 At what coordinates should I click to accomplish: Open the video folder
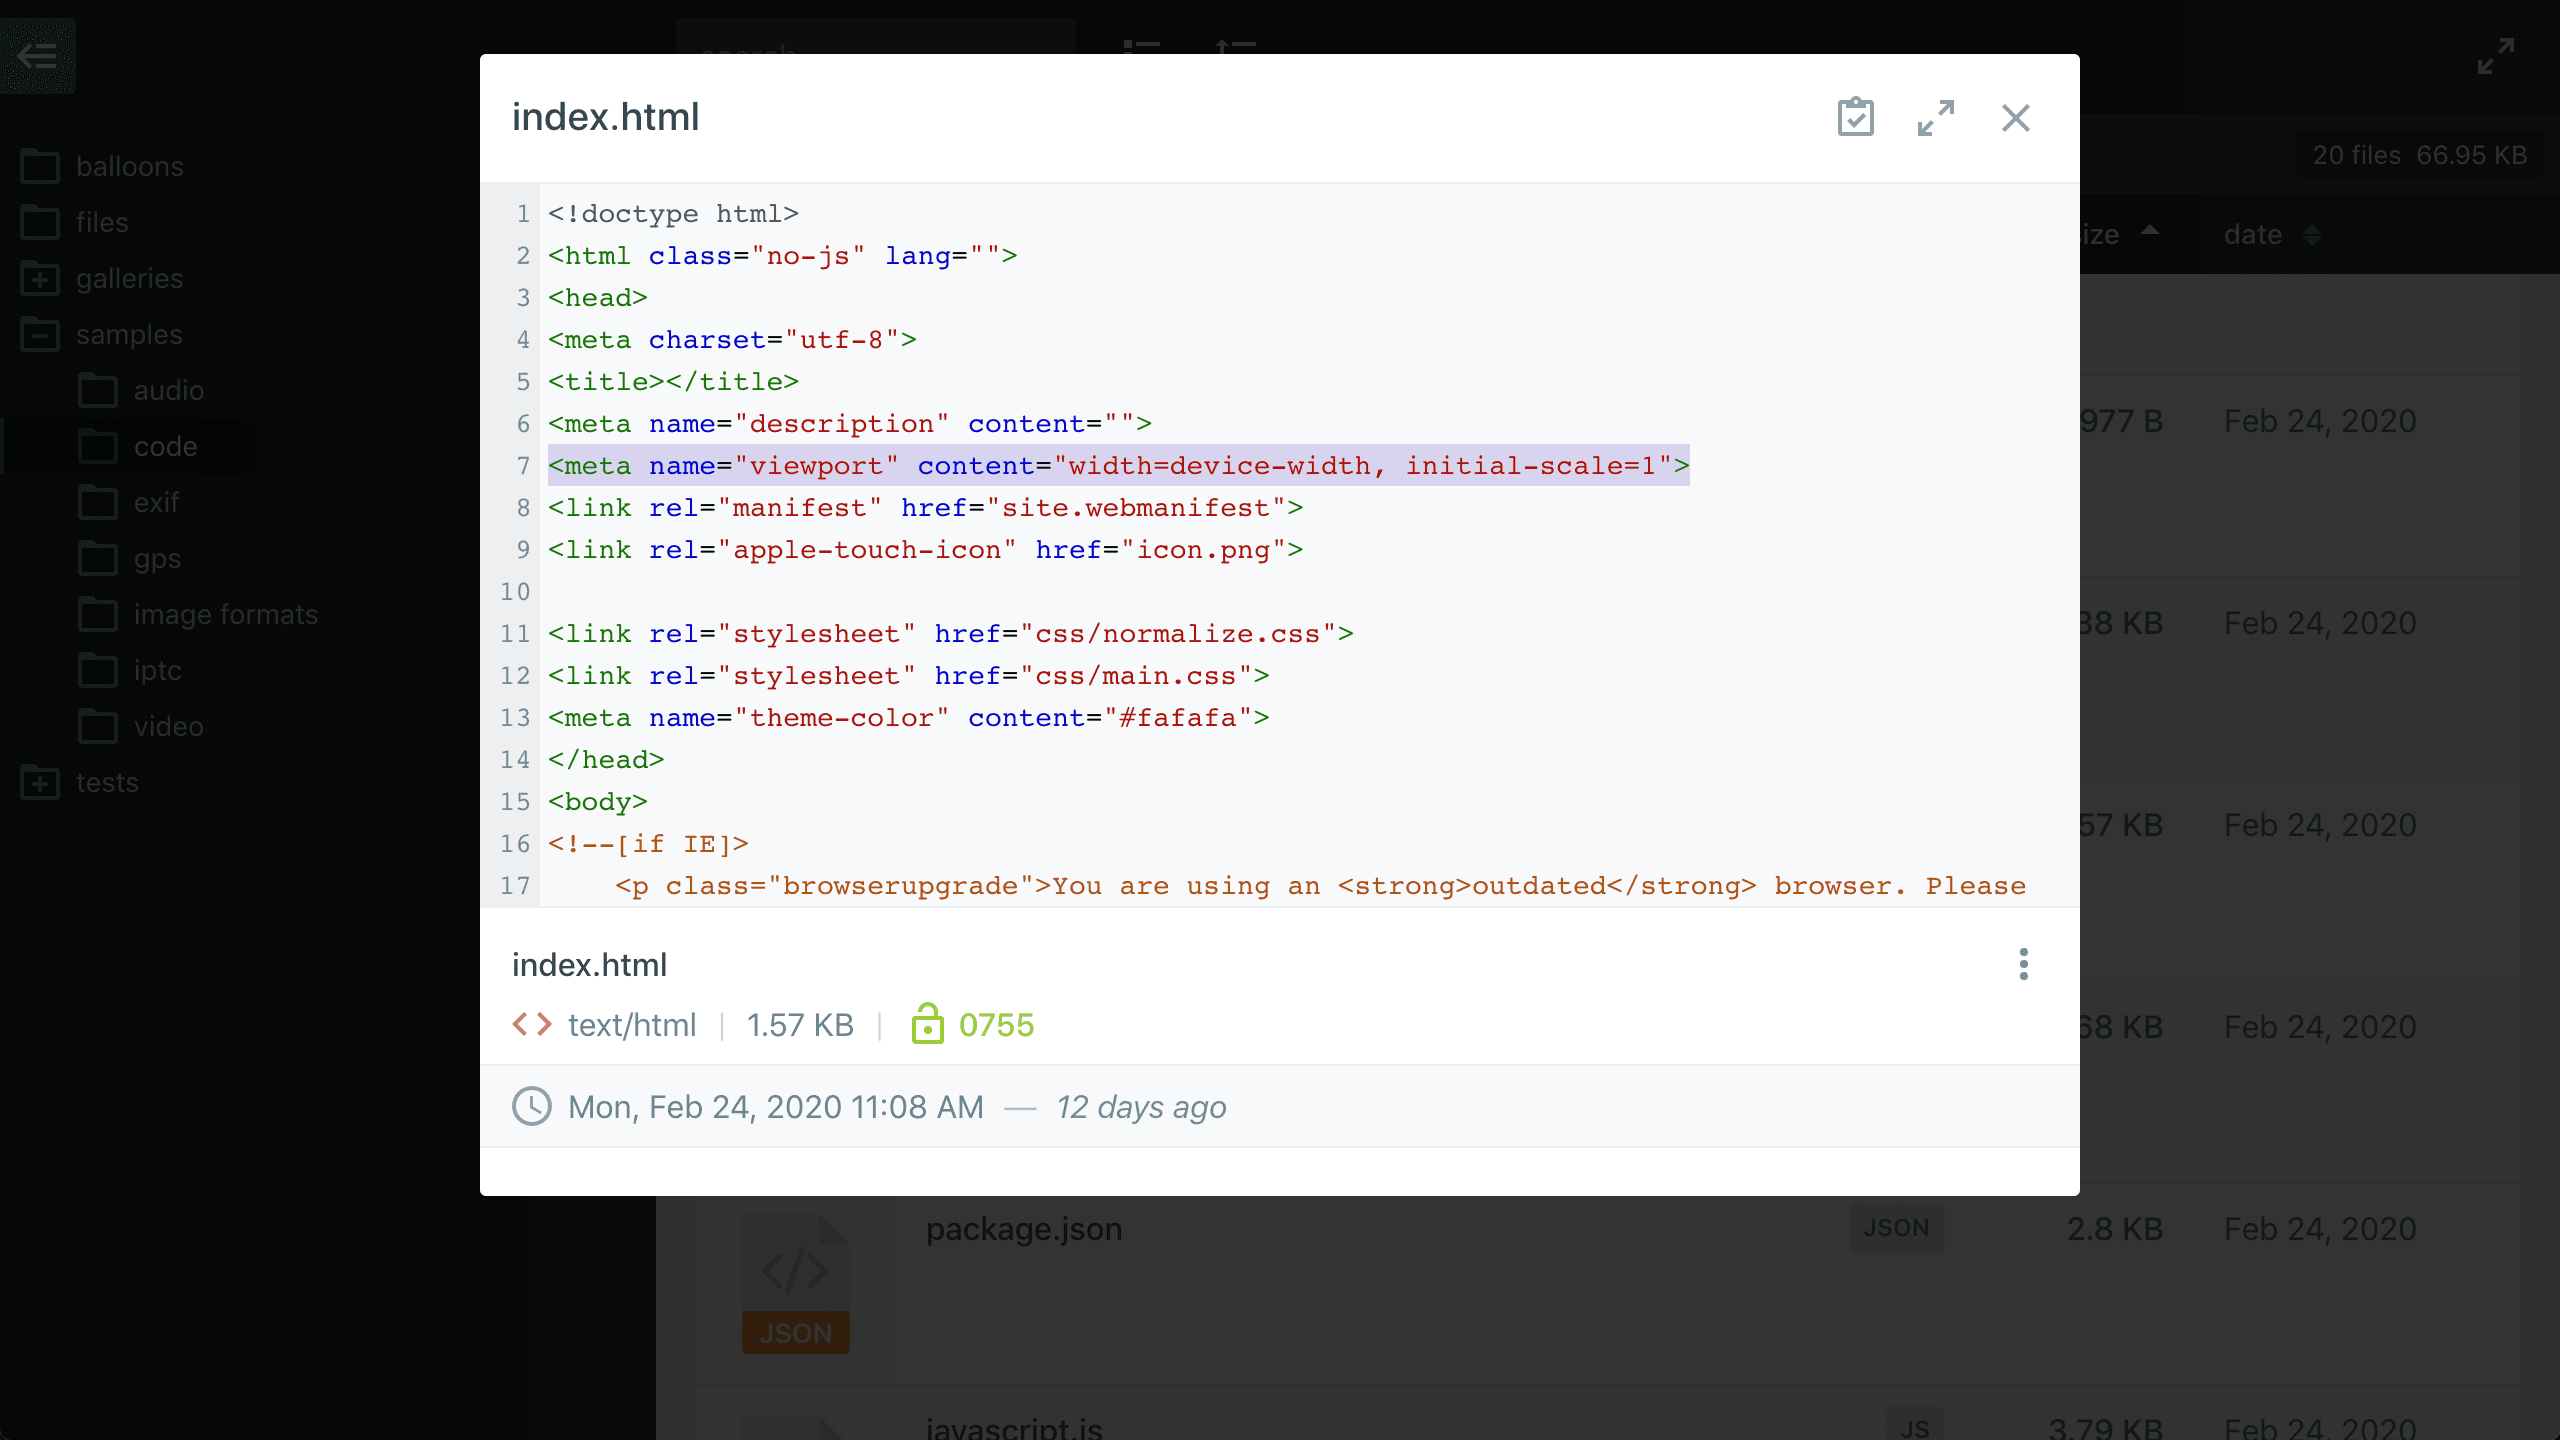pos(168,726)
